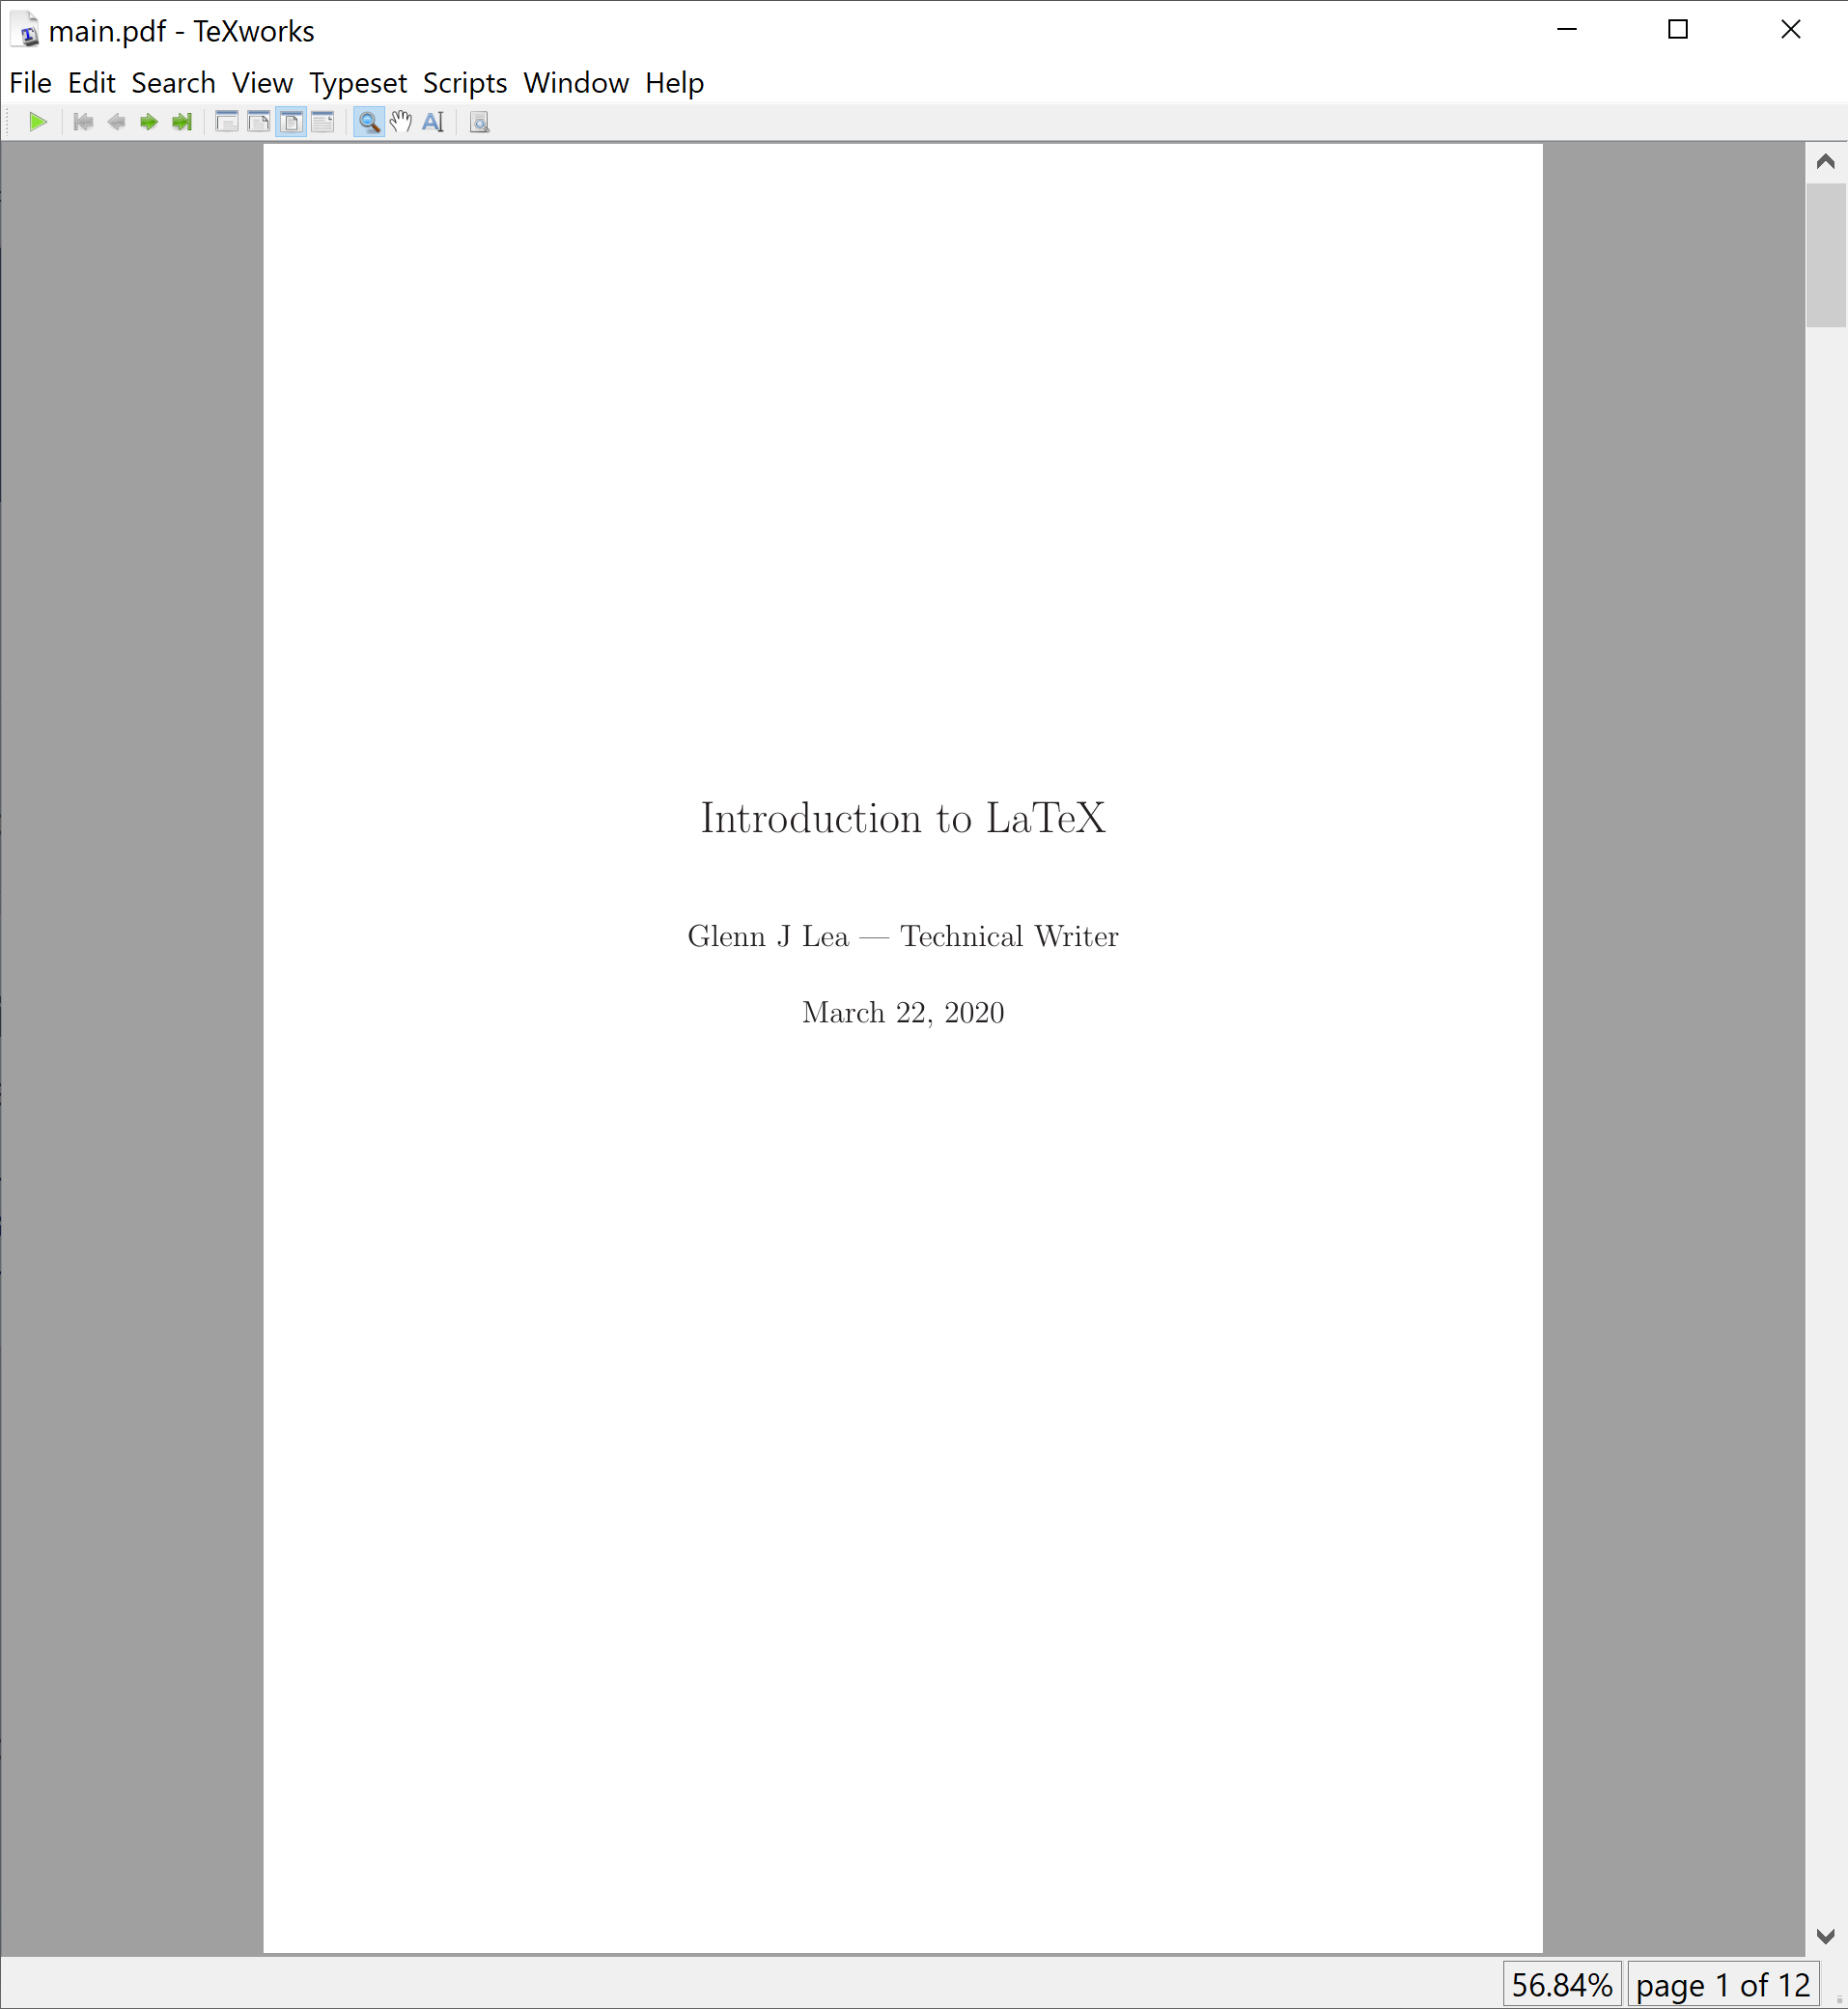Close the main.pdf window
The image size is (1848, 2009).
pos(1791,30)
